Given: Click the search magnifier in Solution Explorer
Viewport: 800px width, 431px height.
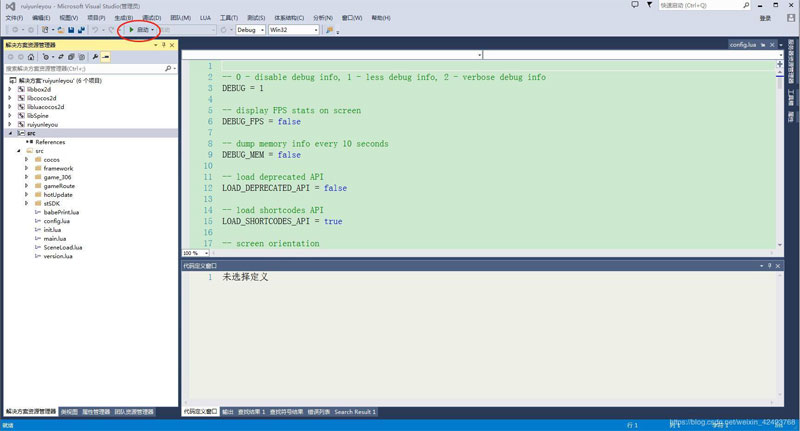Looking at the screenshot, I should tap(168, 68).
